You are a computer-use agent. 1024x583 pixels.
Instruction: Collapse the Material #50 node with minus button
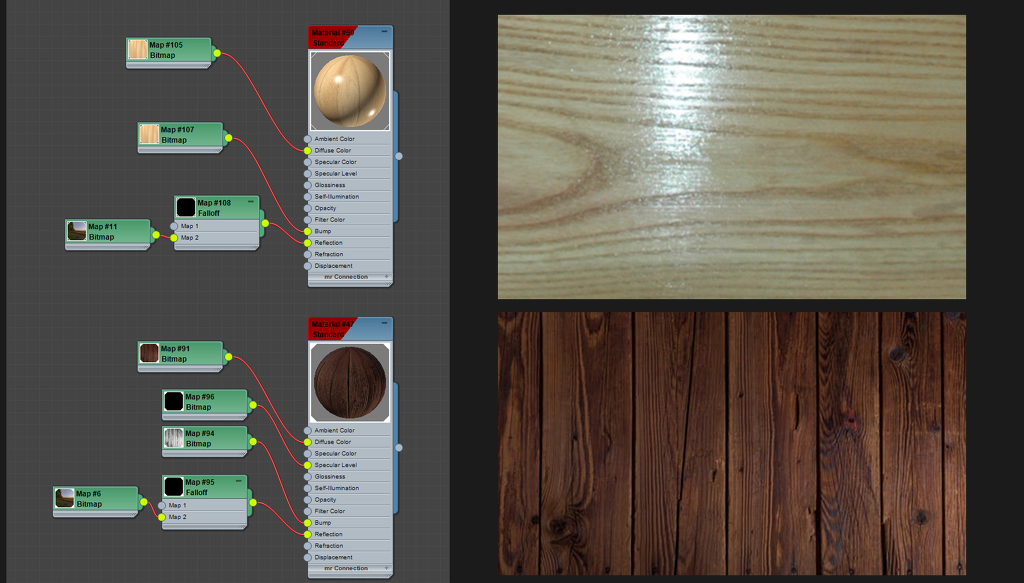tap(384, 31)
